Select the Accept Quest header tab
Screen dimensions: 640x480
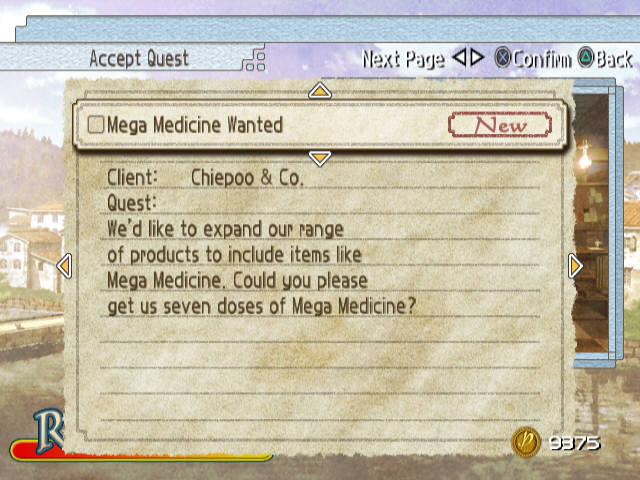(139, 58)
